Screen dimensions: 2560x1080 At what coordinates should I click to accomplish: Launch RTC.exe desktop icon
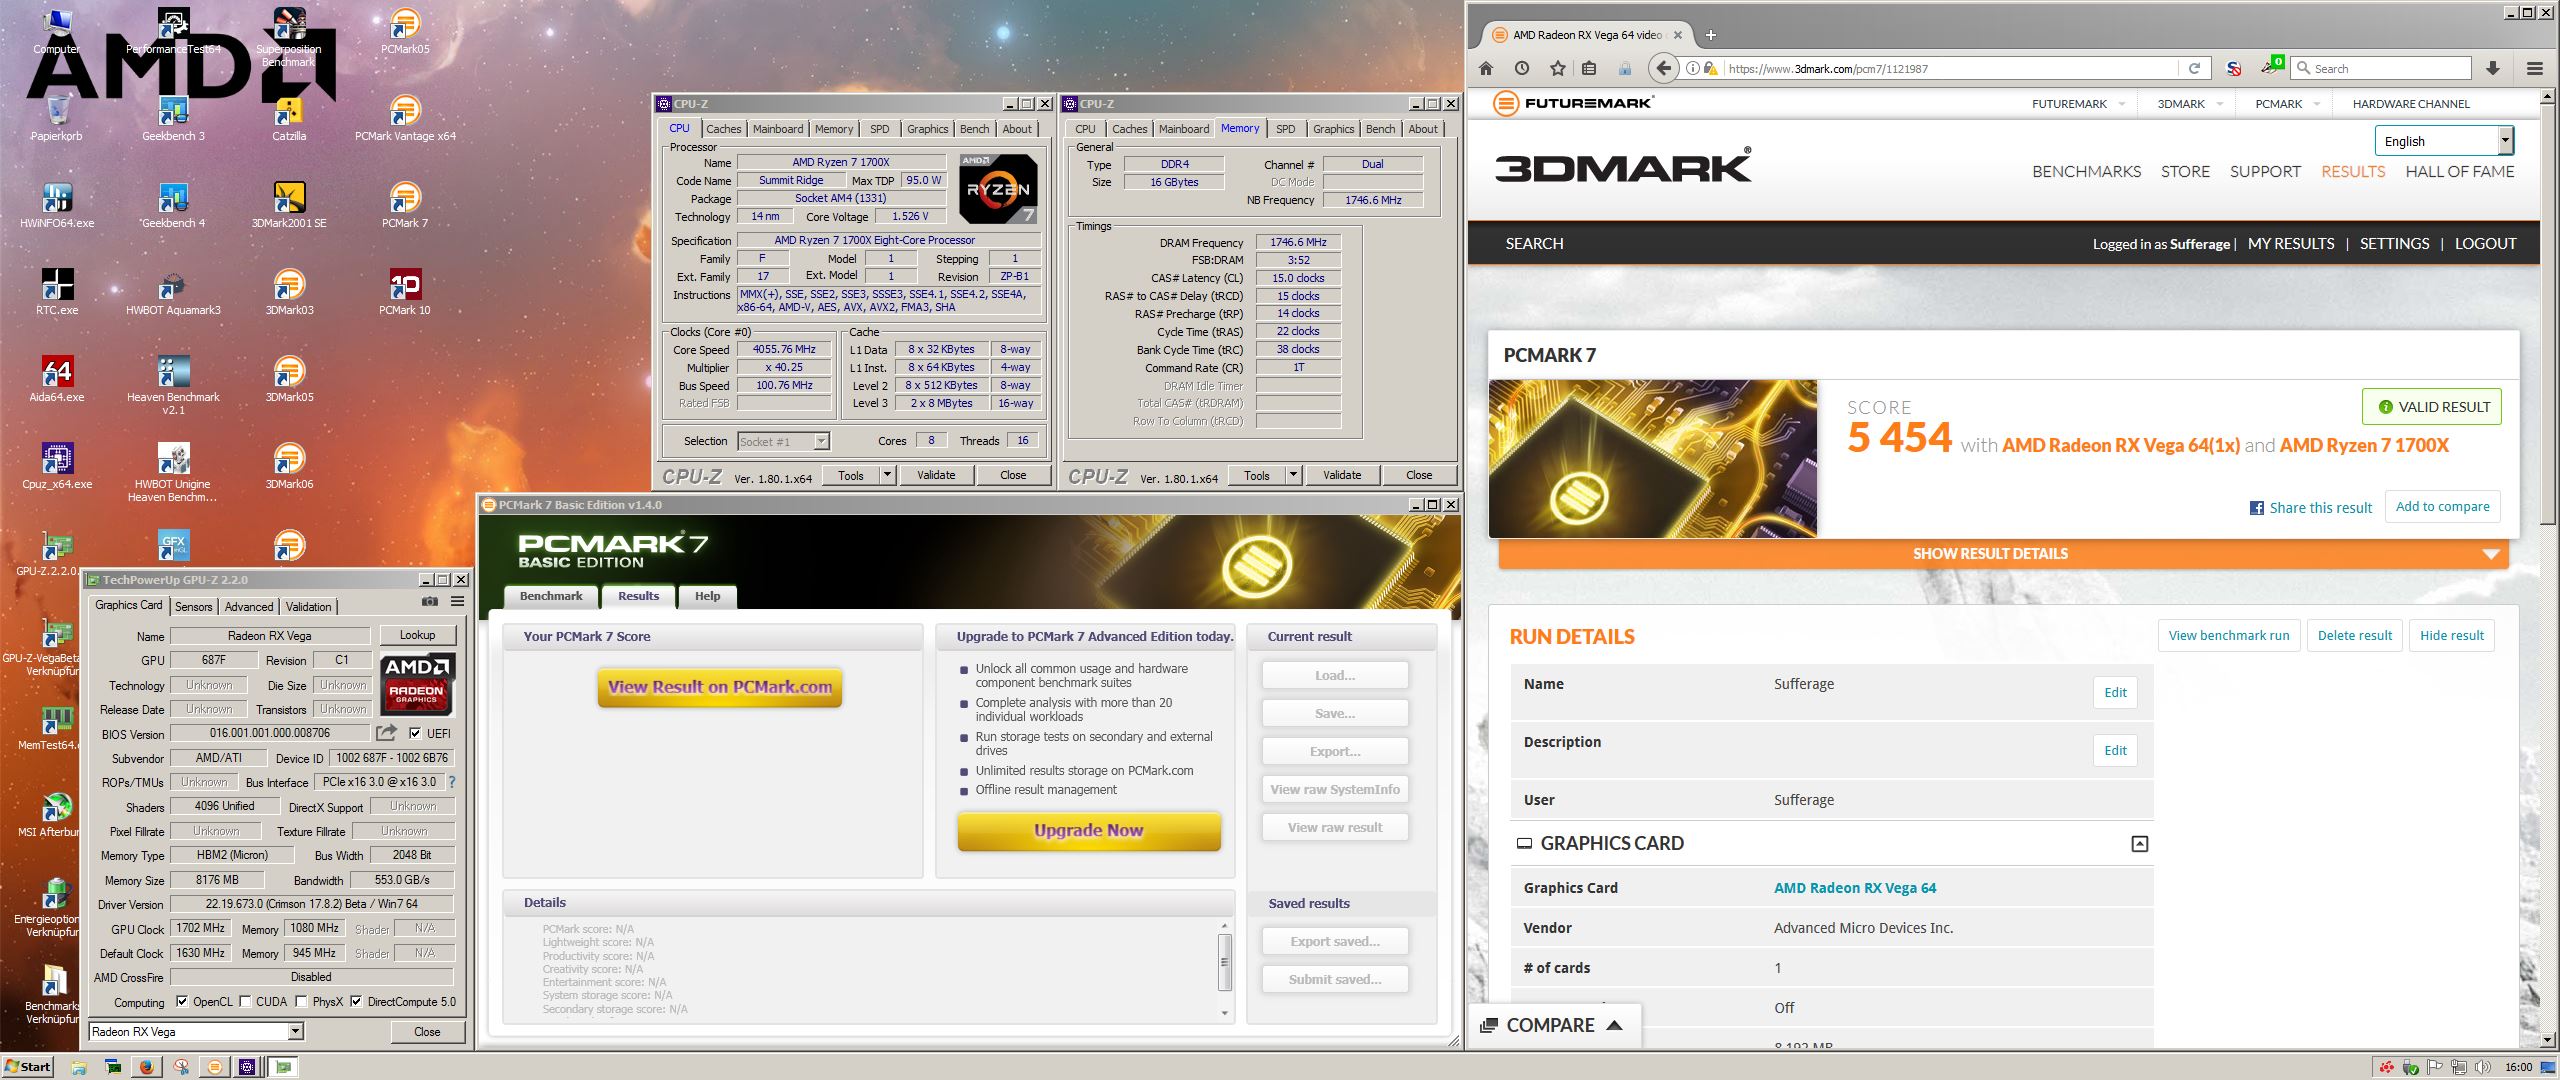pos(57,291)
